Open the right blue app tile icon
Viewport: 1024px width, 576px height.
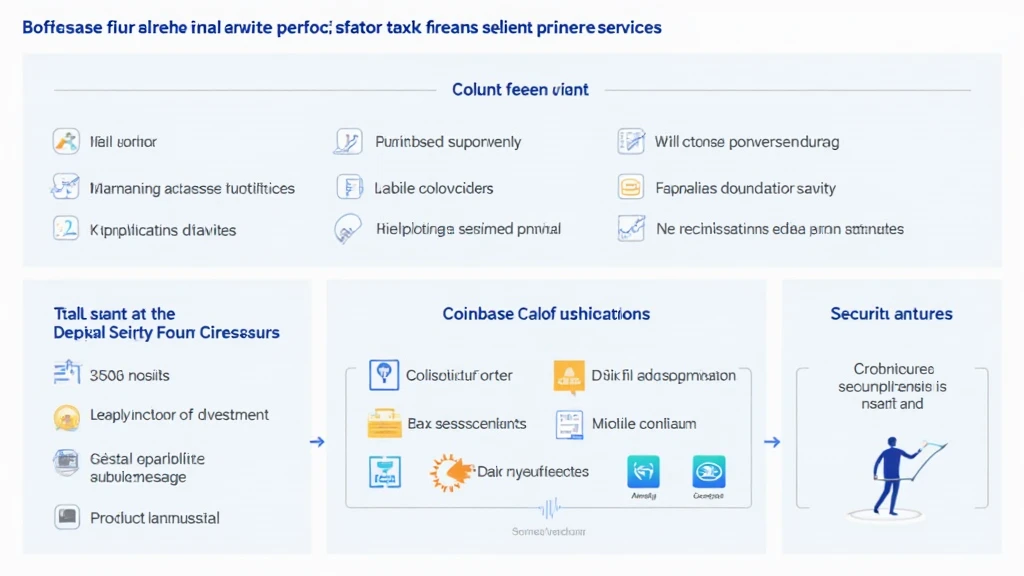pyautogui.click(x=709, y=472)
